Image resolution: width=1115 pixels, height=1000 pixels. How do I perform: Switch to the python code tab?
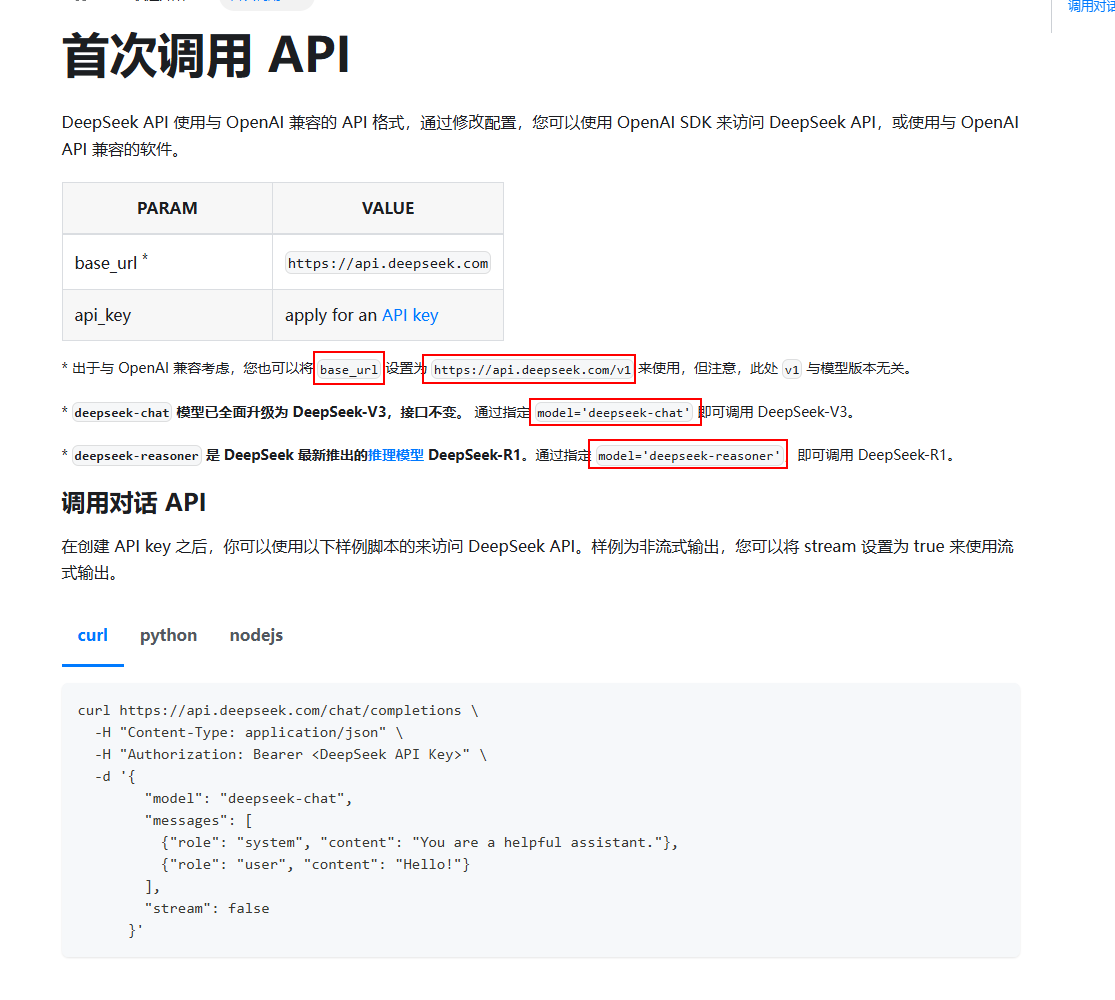click(169, 635)
